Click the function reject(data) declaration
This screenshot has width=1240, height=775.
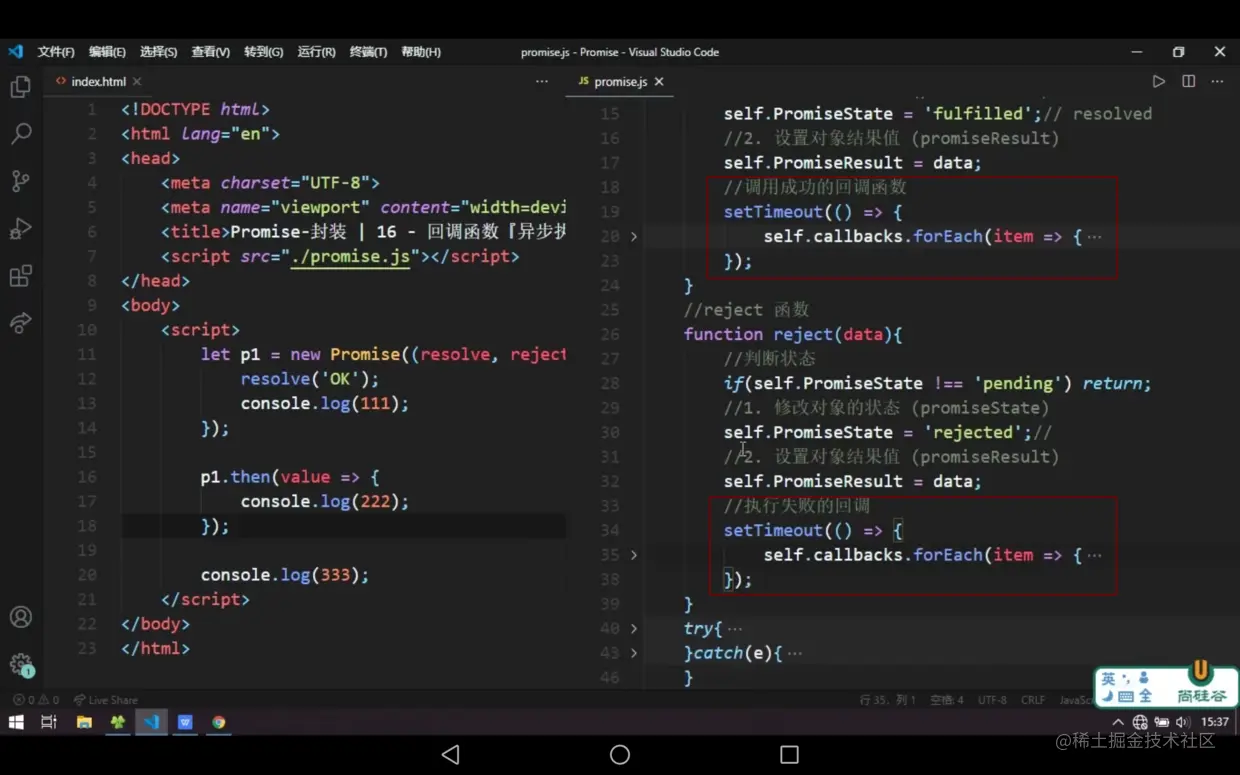(793, 335)
